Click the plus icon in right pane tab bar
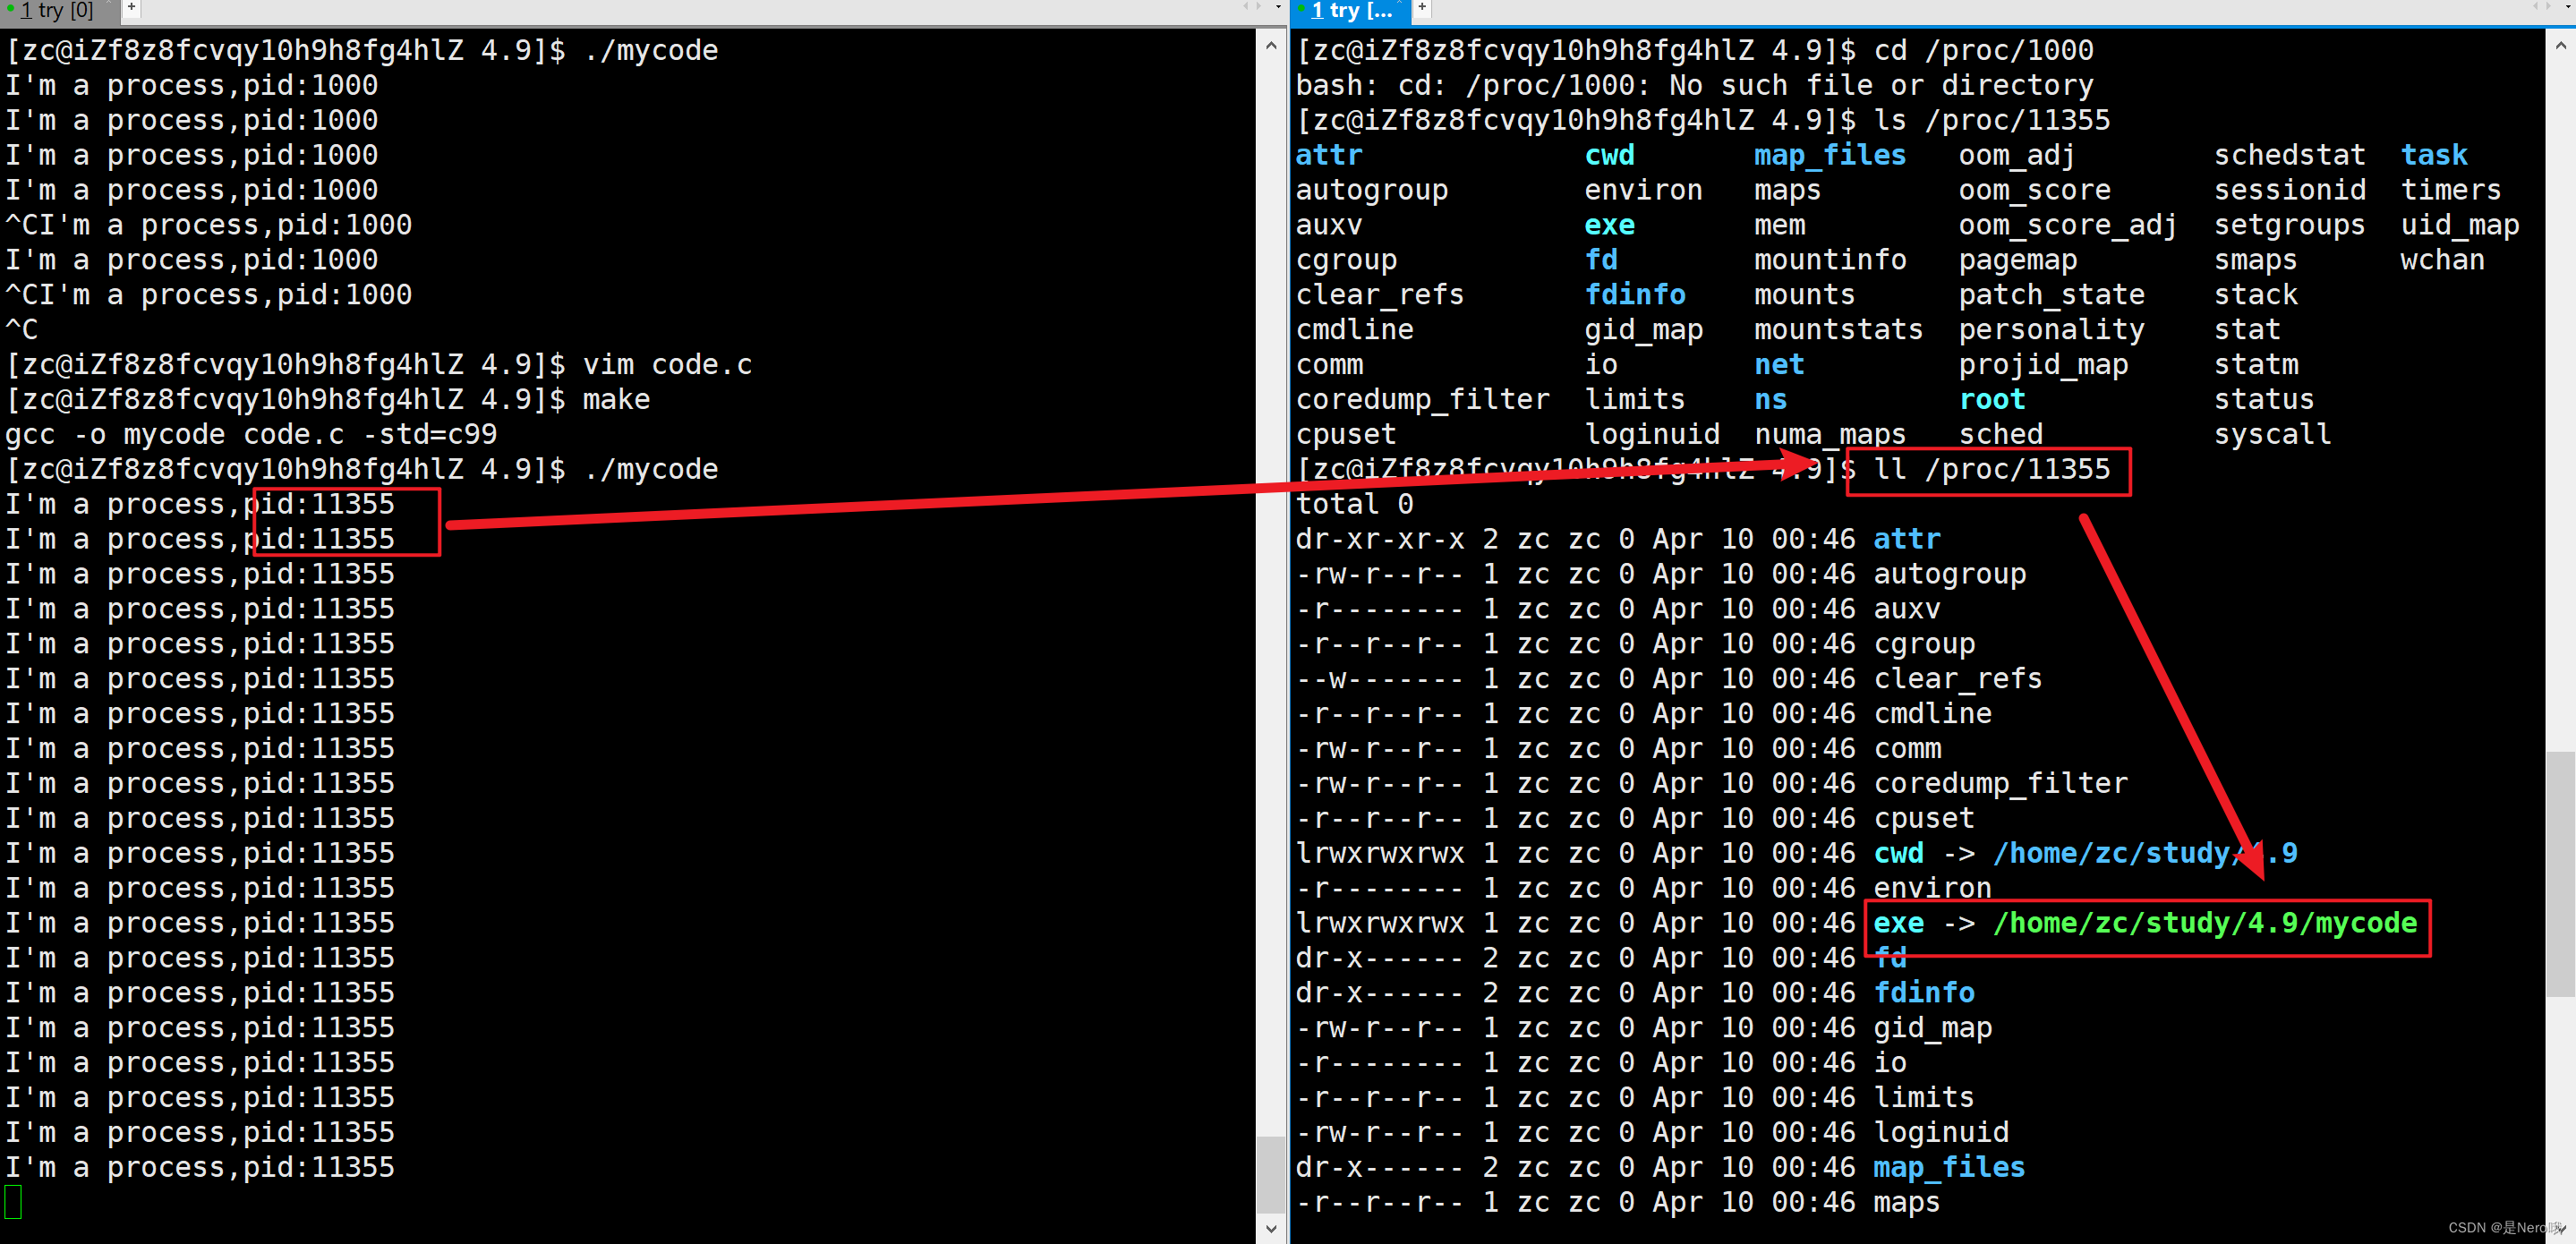This screenshot has height=1244, width=2576. pyautogui.click(x=1422, y=7)
